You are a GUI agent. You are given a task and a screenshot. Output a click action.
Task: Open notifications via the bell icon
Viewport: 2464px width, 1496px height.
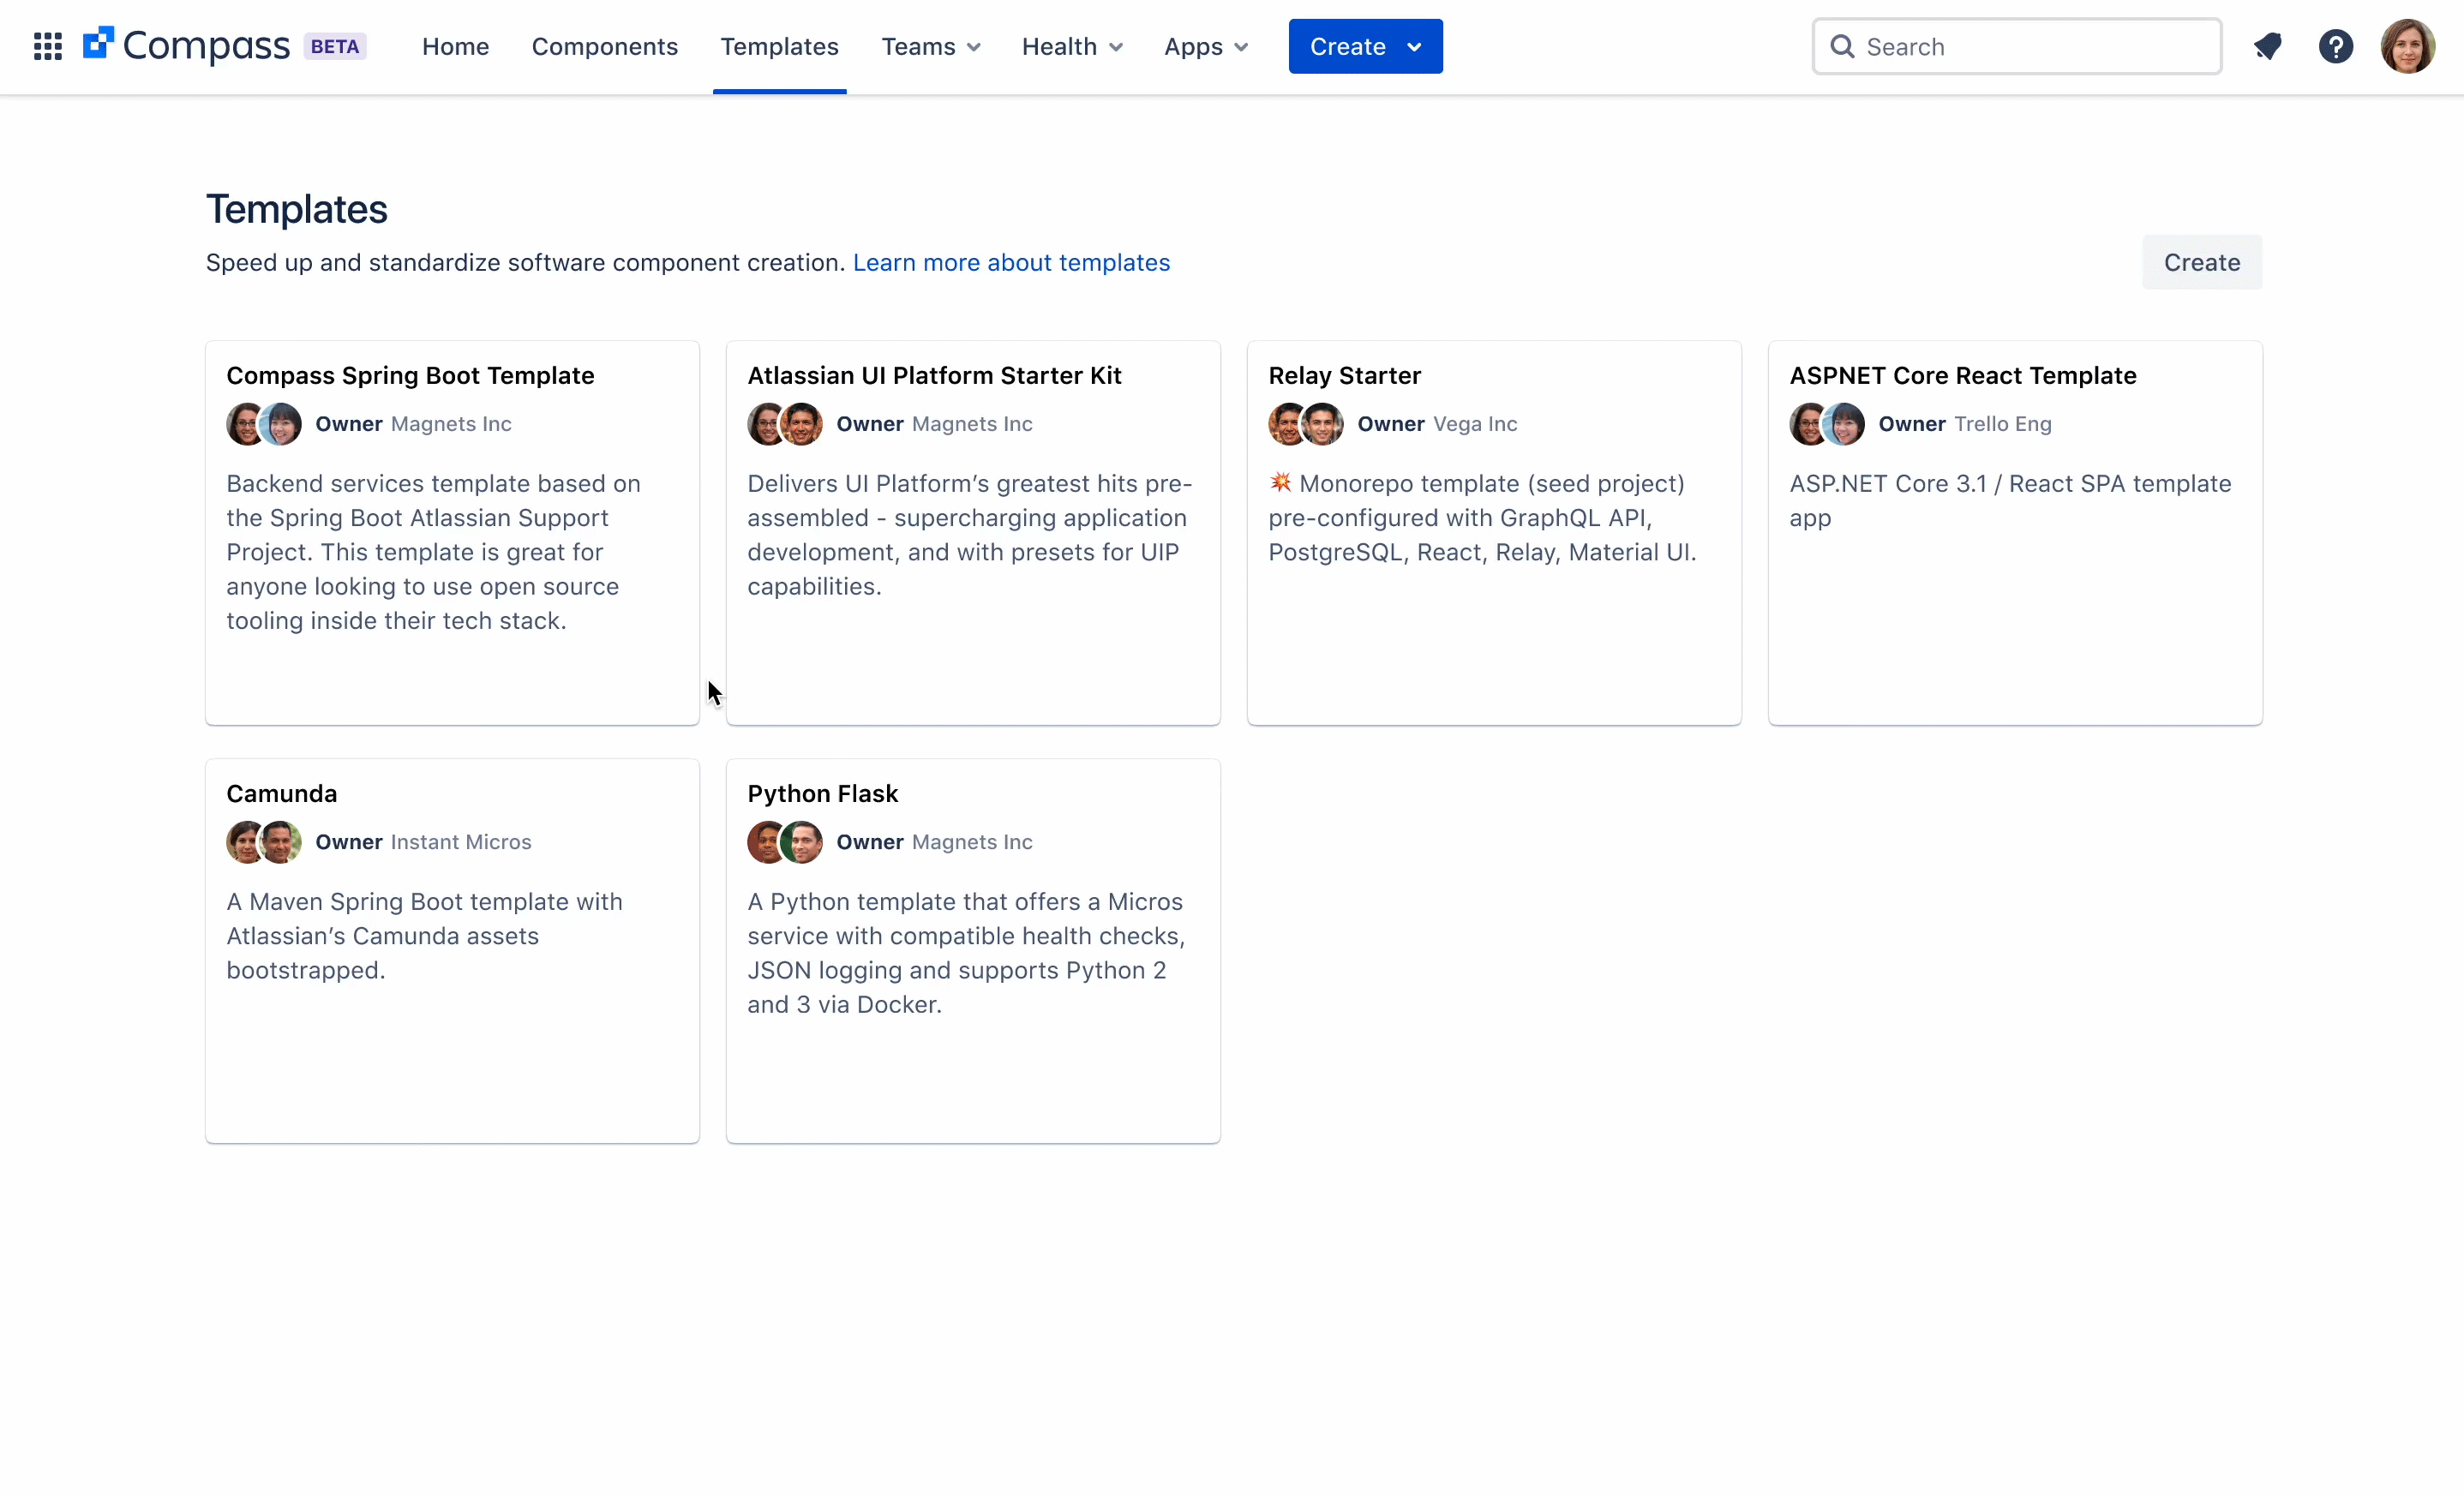(x=2268, y=45)
